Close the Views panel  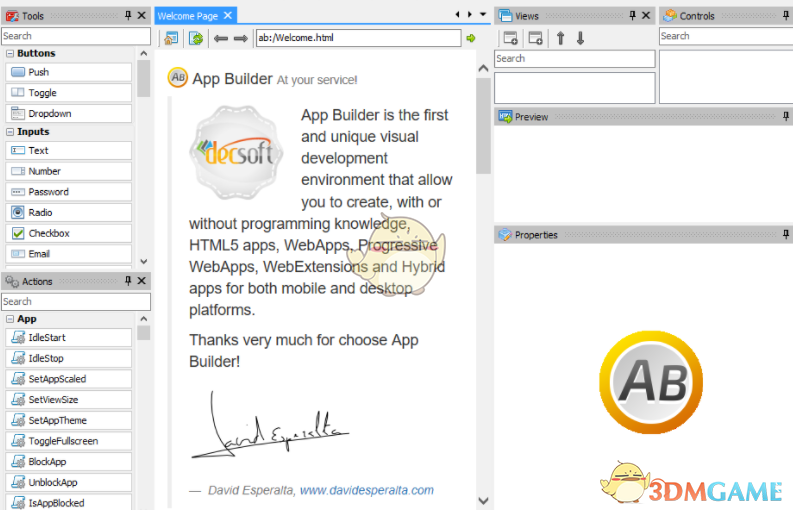click(x=646, y=16)
